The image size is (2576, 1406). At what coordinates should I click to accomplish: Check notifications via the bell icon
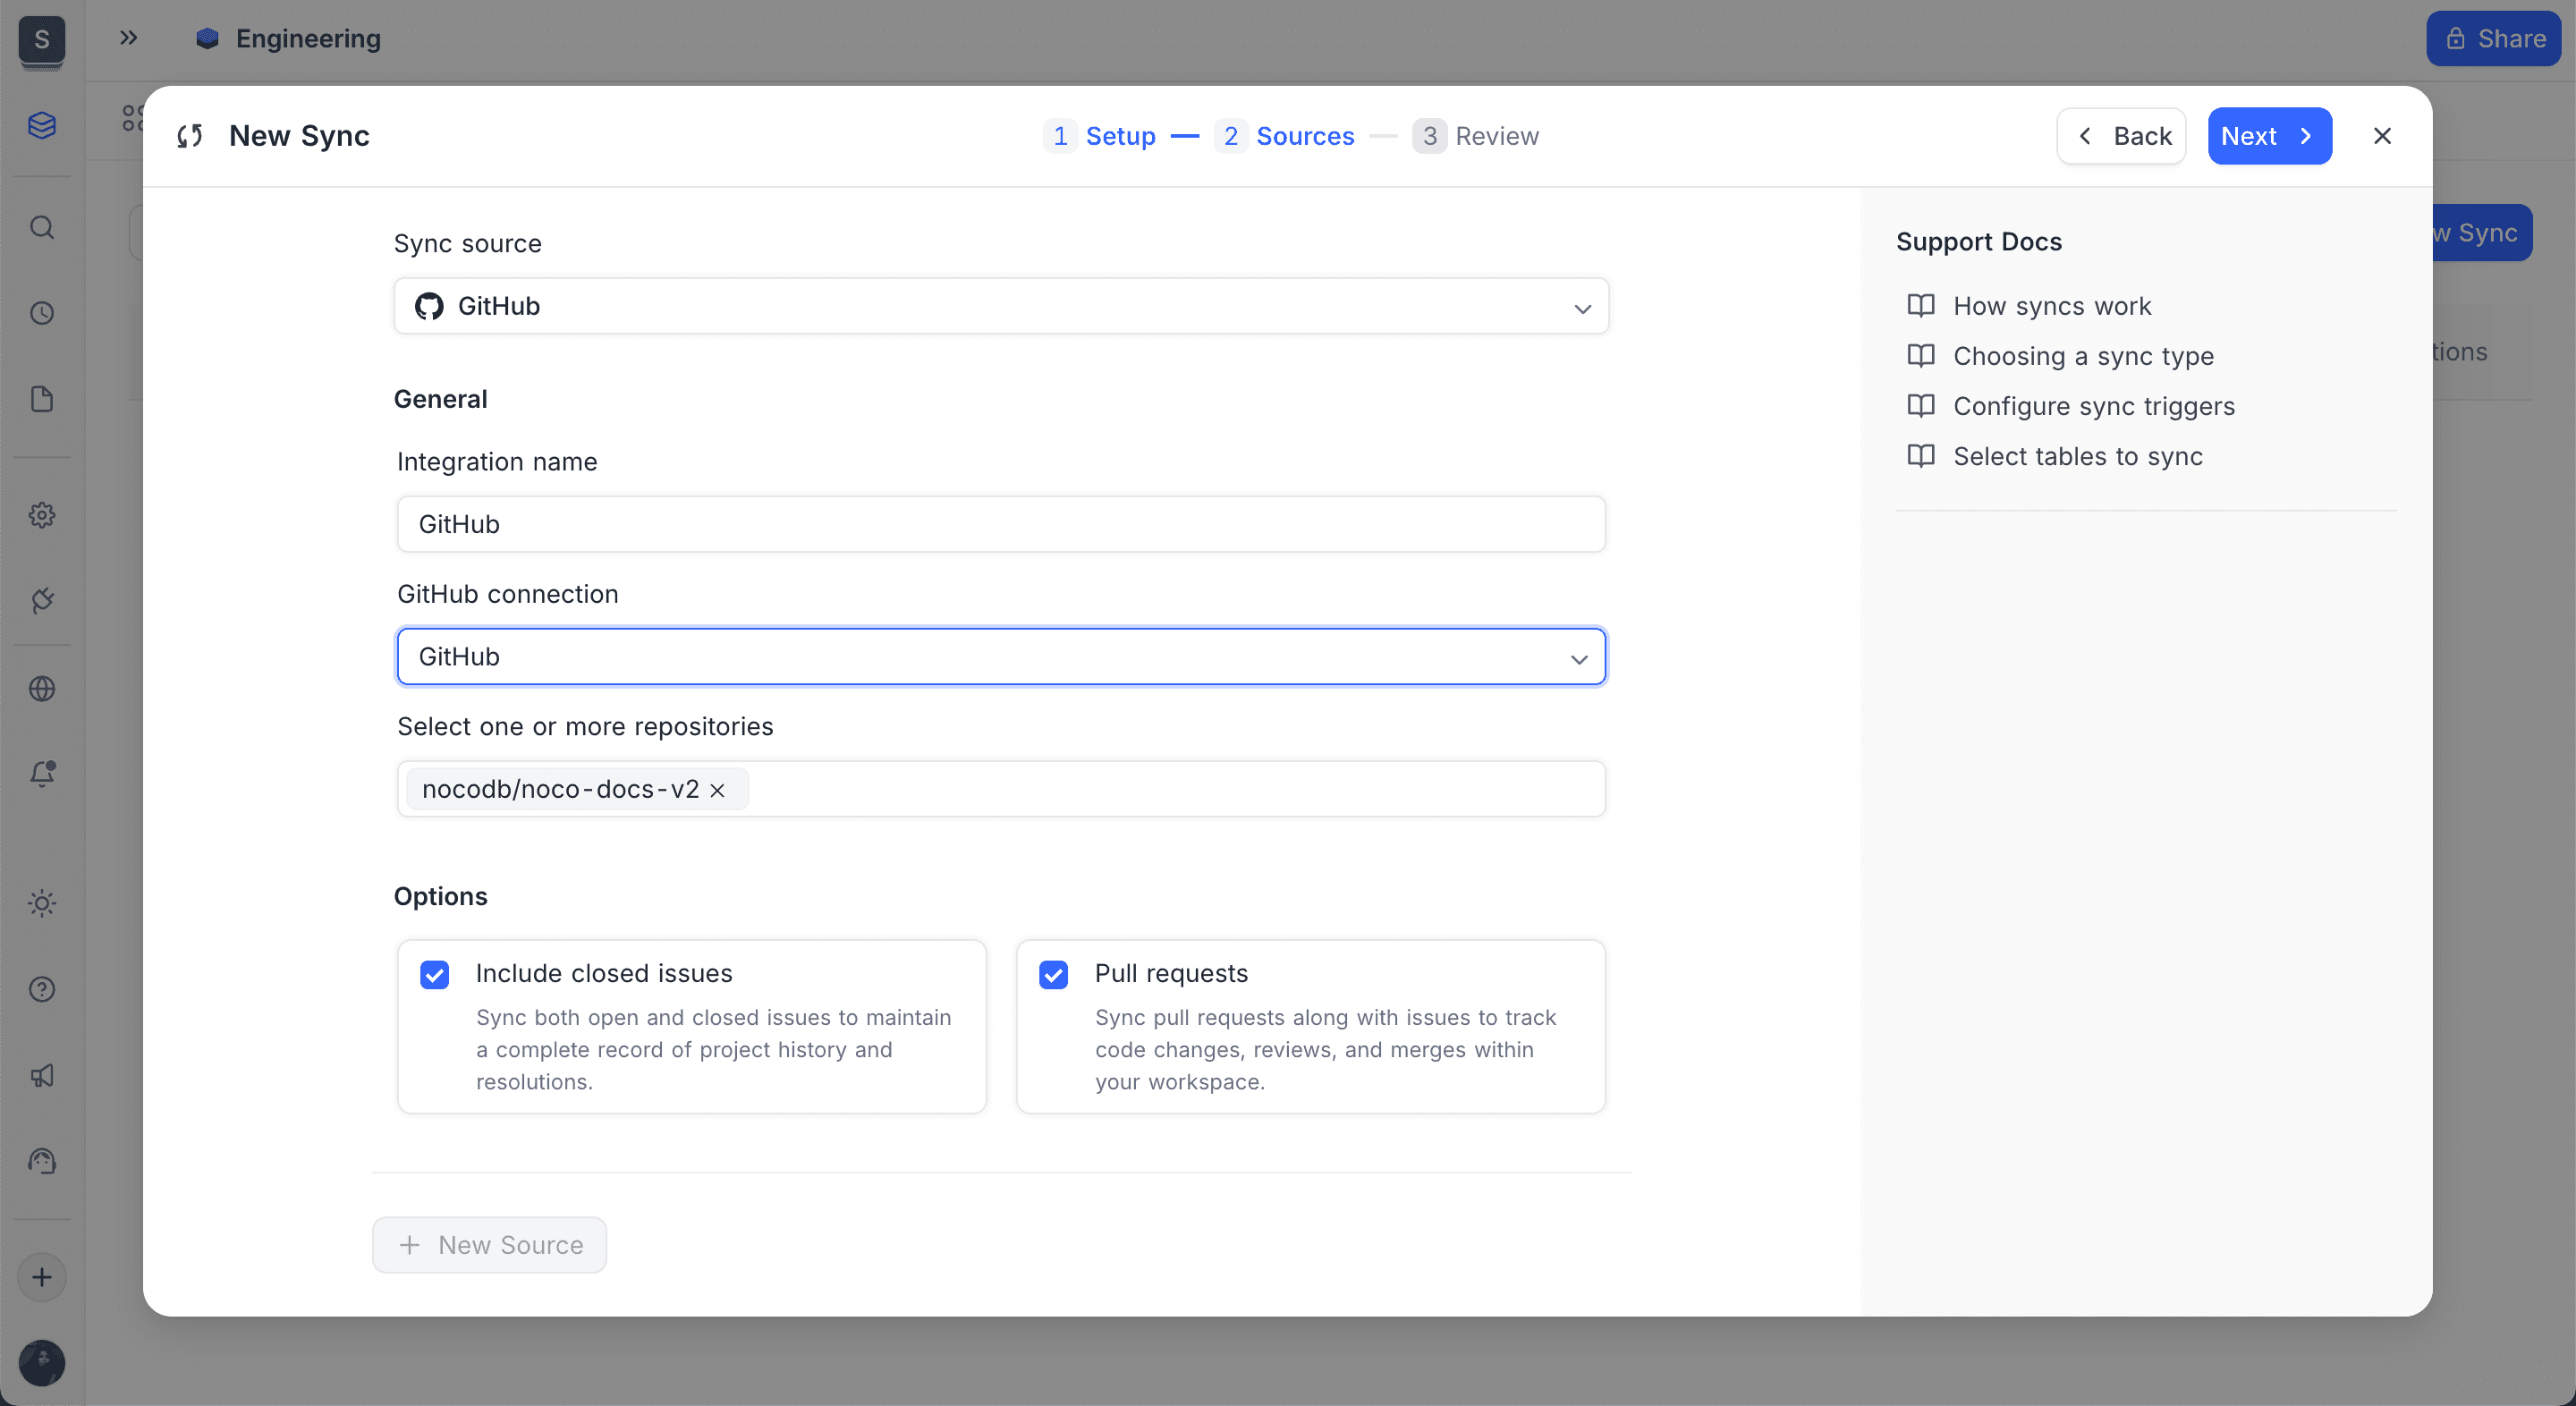[42, 773]
